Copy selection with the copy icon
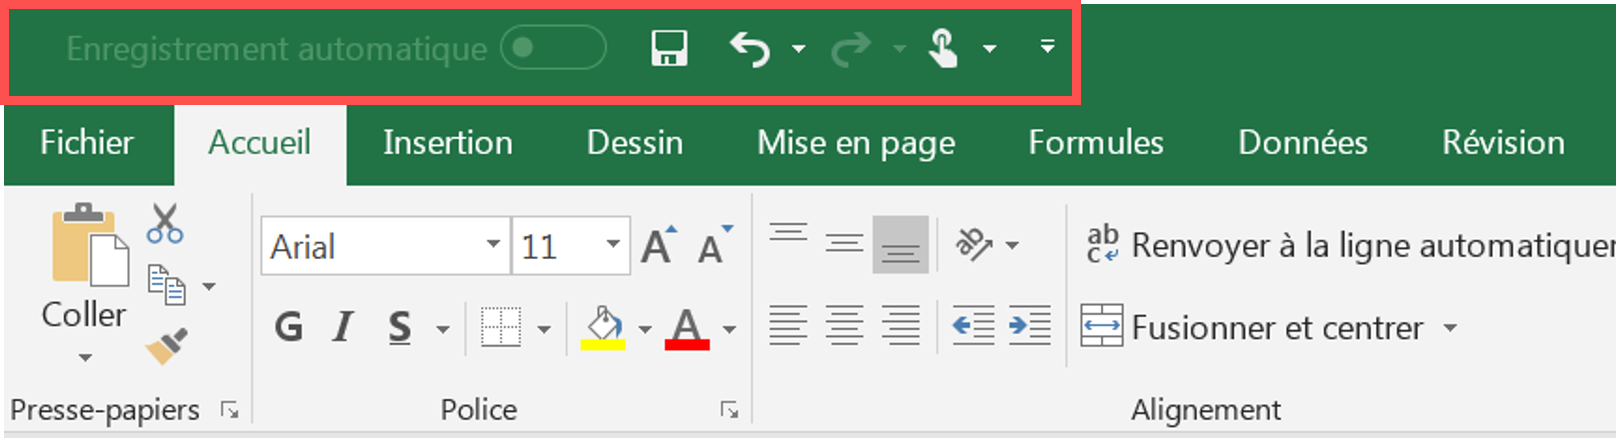 (166, 285)
